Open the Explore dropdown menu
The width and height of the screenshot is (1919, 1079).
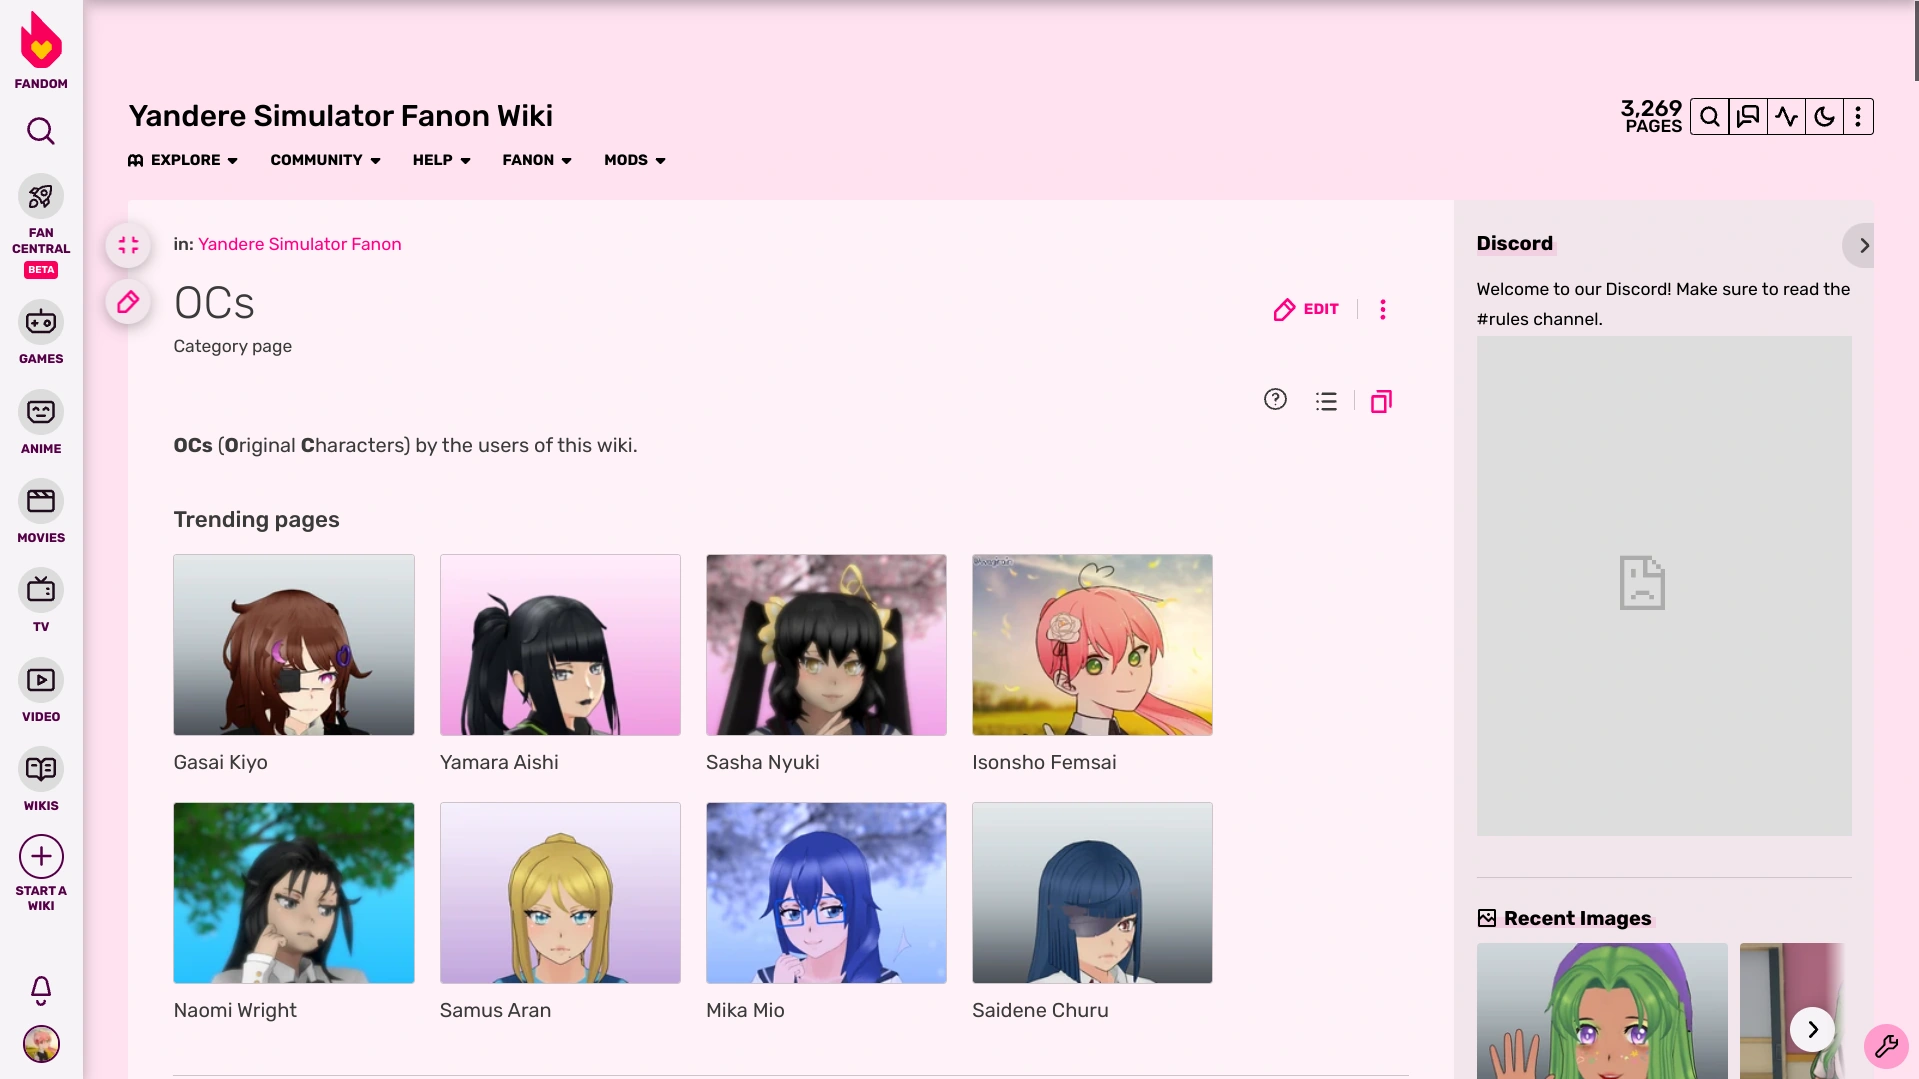tap(183, 160)
